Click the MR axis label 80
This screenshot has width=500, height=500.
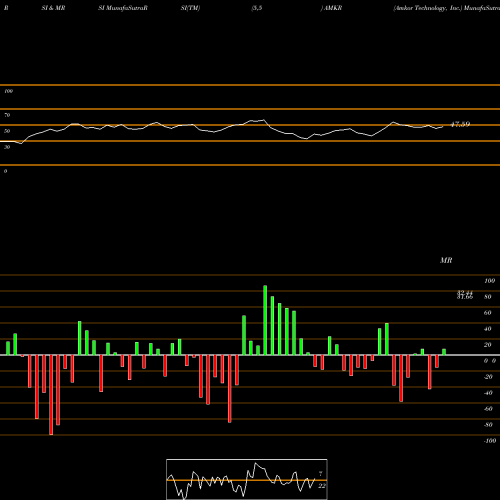(488, 297)
